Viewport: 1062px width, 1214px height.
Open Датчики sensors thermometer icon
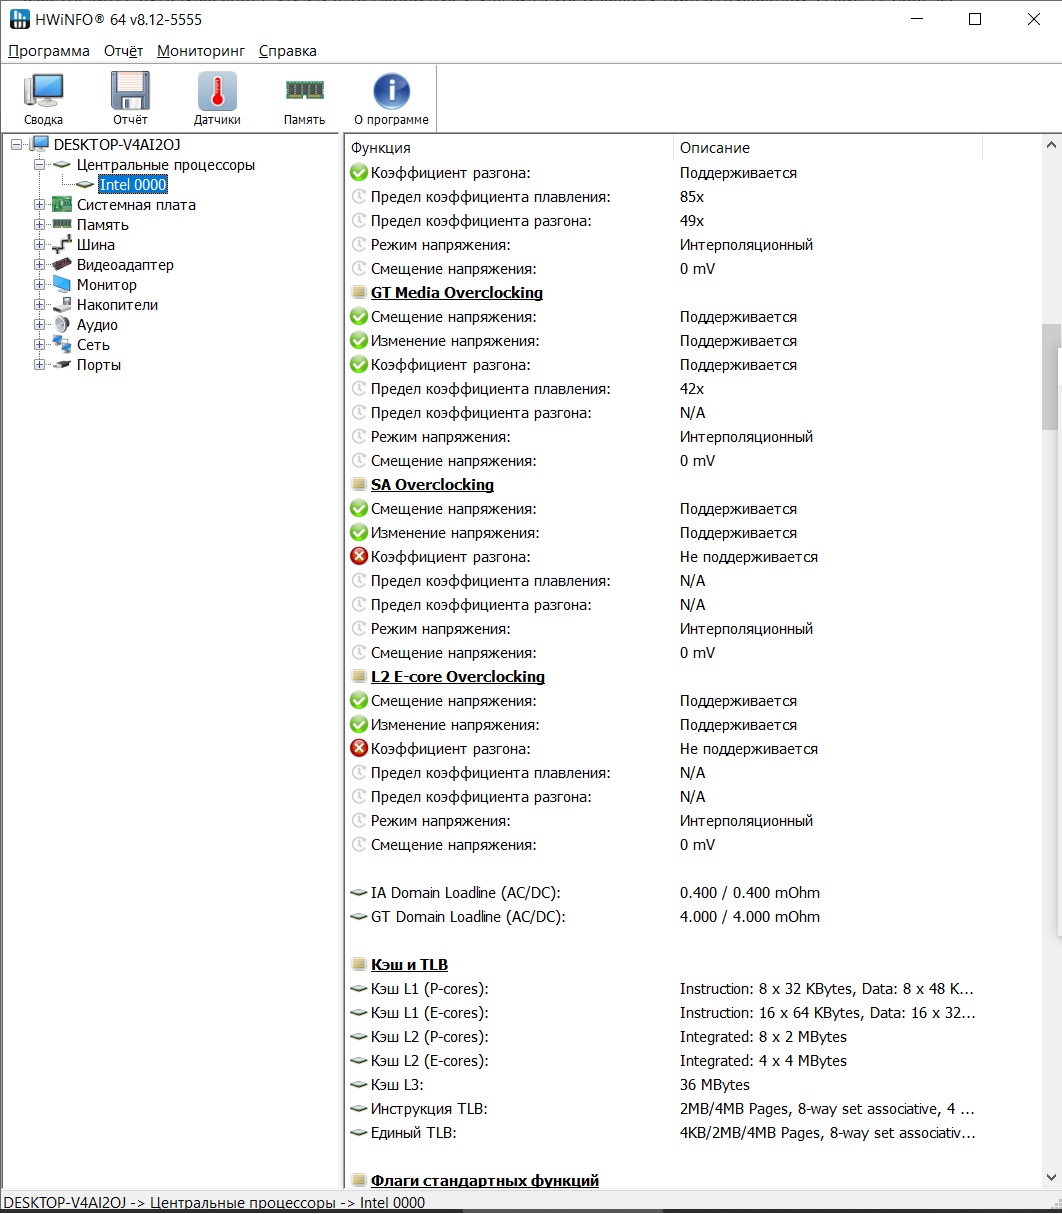(x=217, y=92)
